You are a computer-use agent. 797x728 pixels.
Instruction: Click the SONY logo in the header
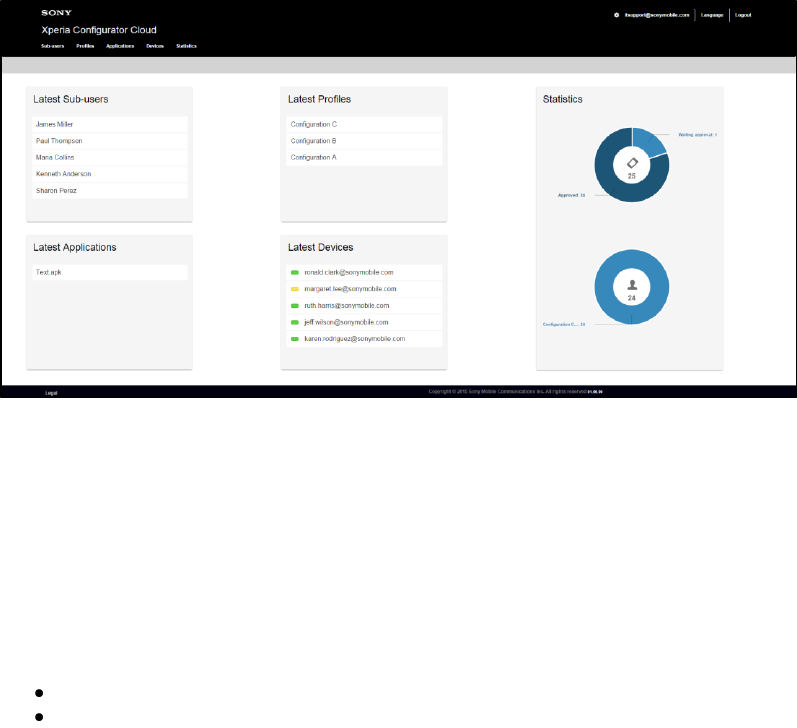pyautogui.click(x=56, y=13)
